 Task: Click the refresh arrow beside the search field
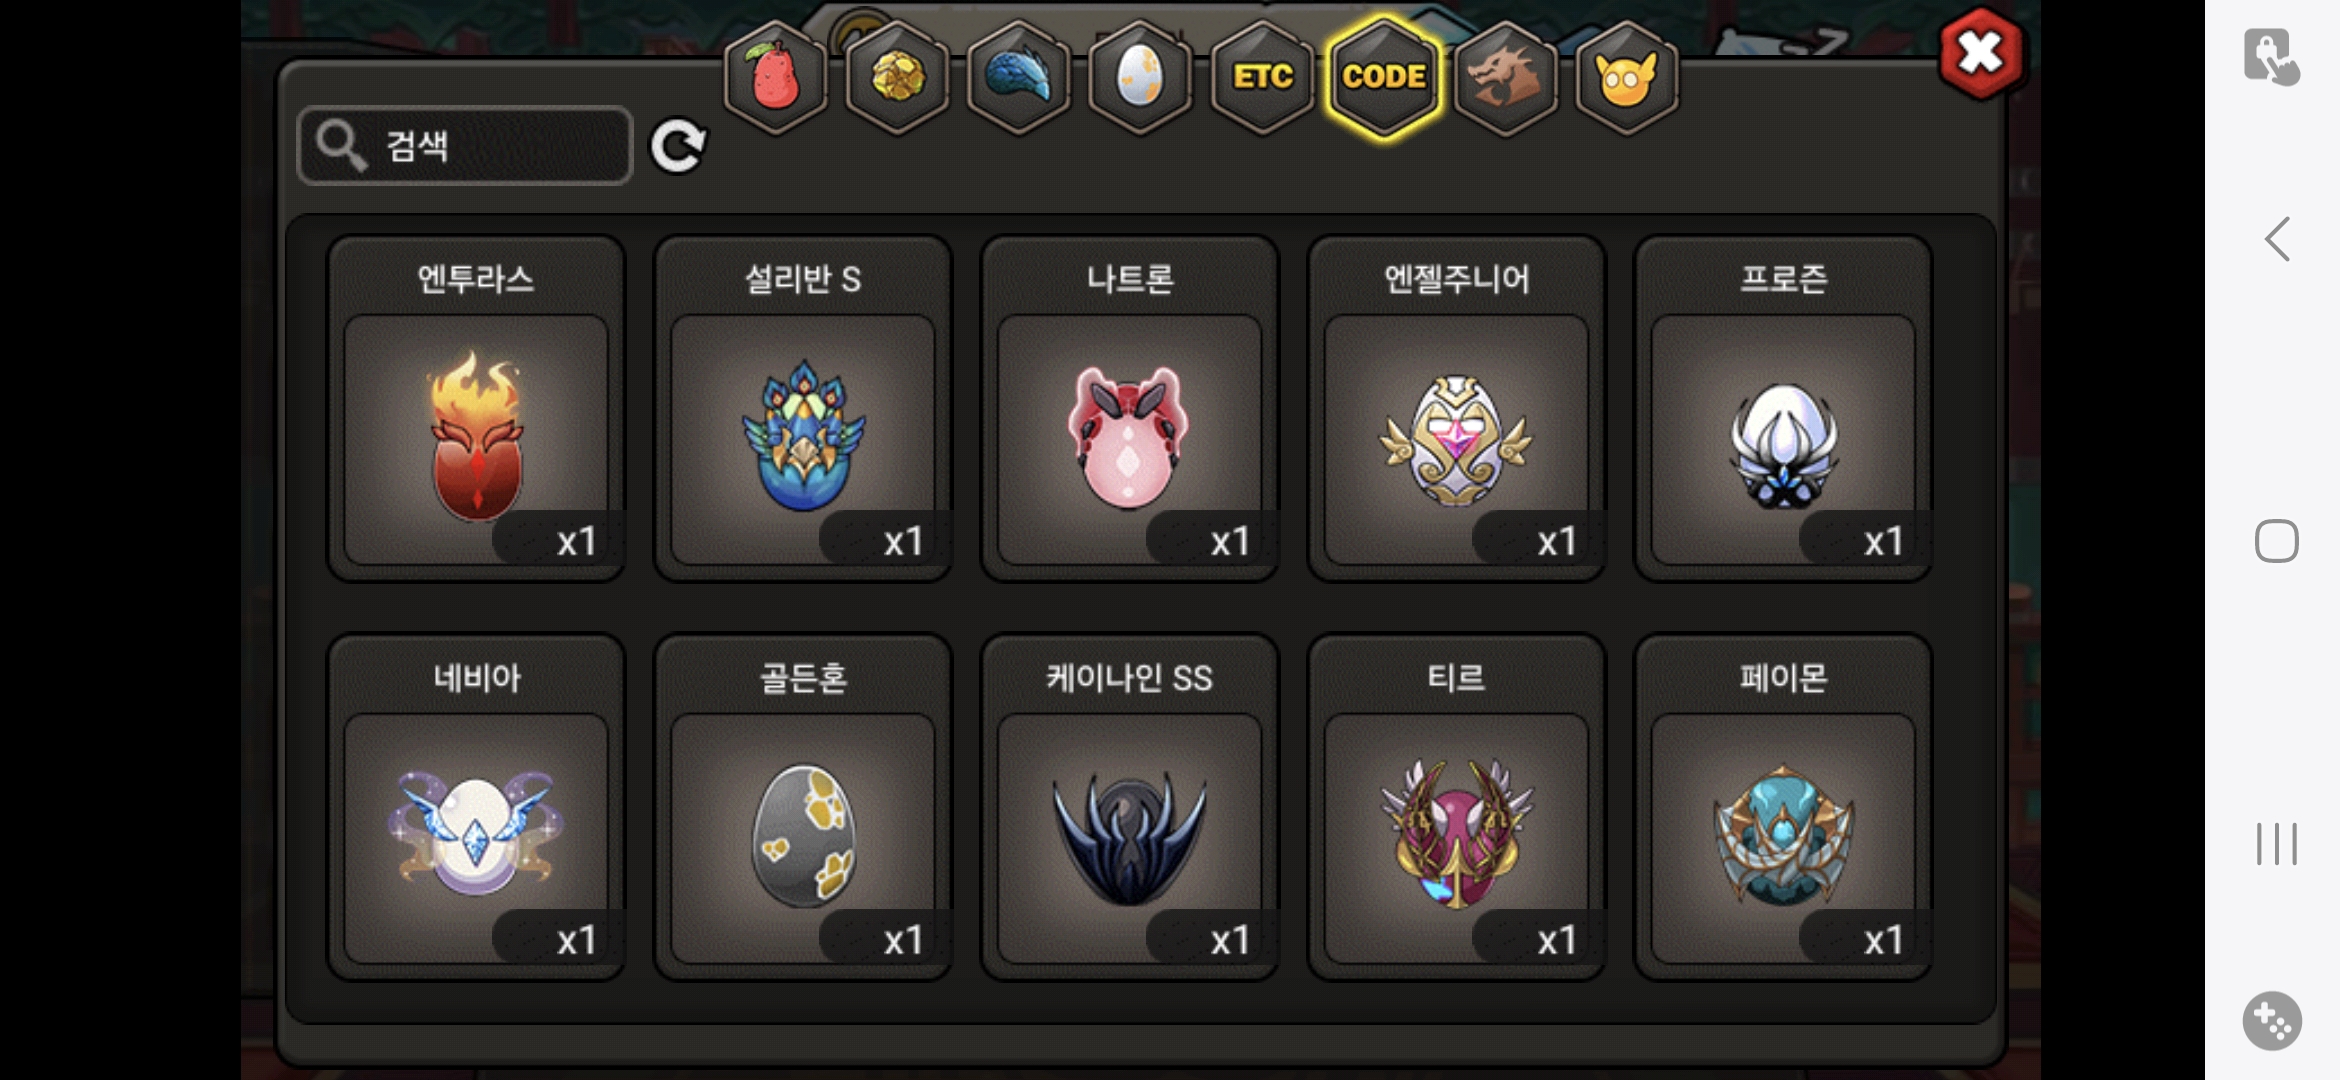678,147
